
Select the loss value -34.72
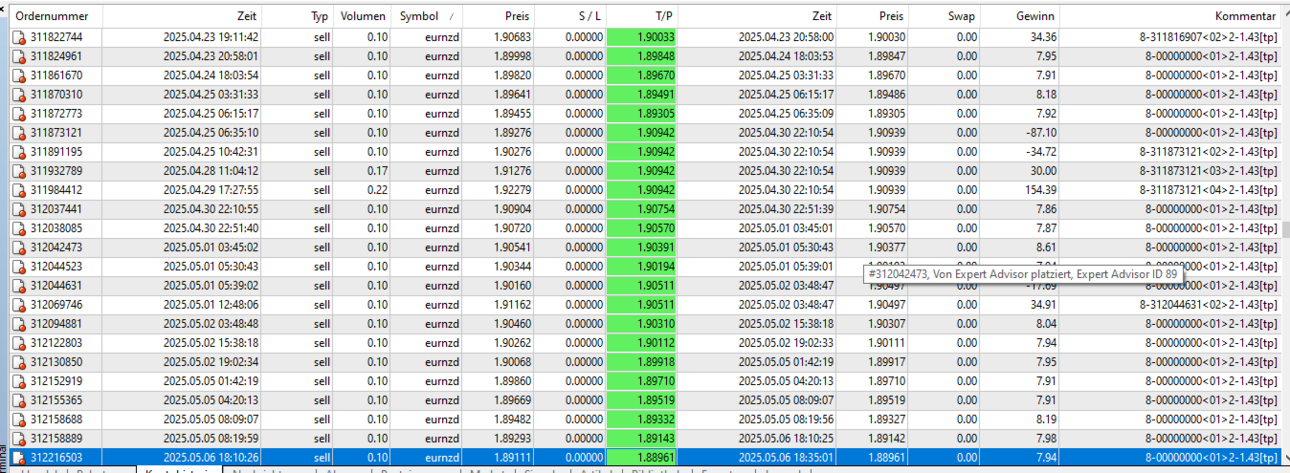[1040, 152]
